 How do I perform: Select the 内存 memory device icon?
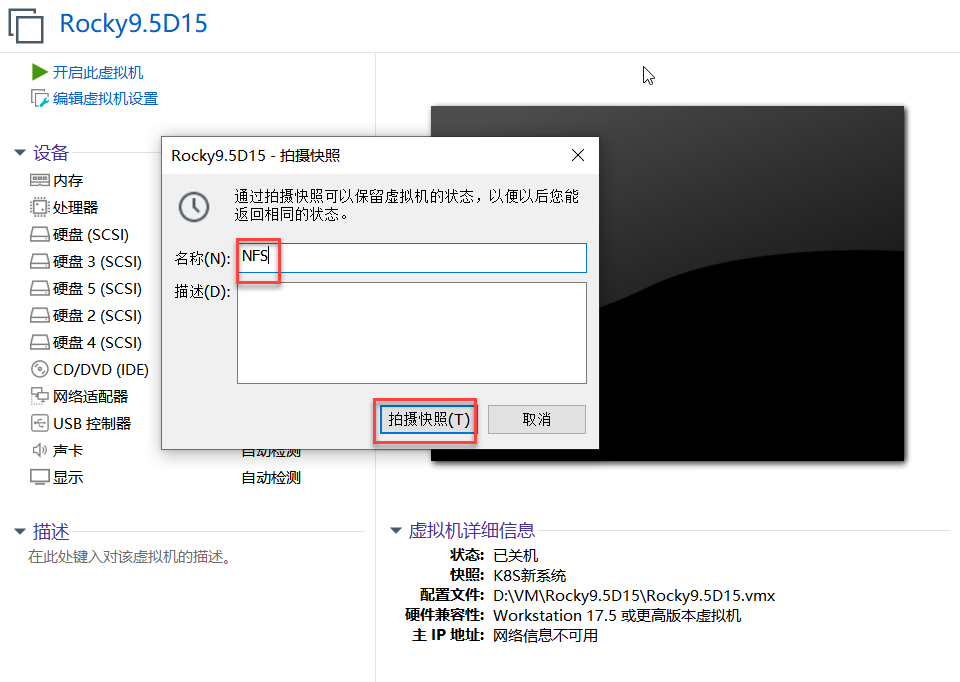pyautogui.click(x=40, y=181)
